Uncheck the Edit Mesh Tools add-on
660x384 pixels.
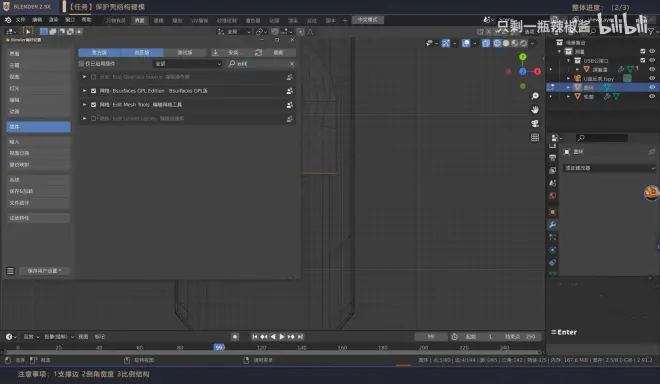[93, 104]
